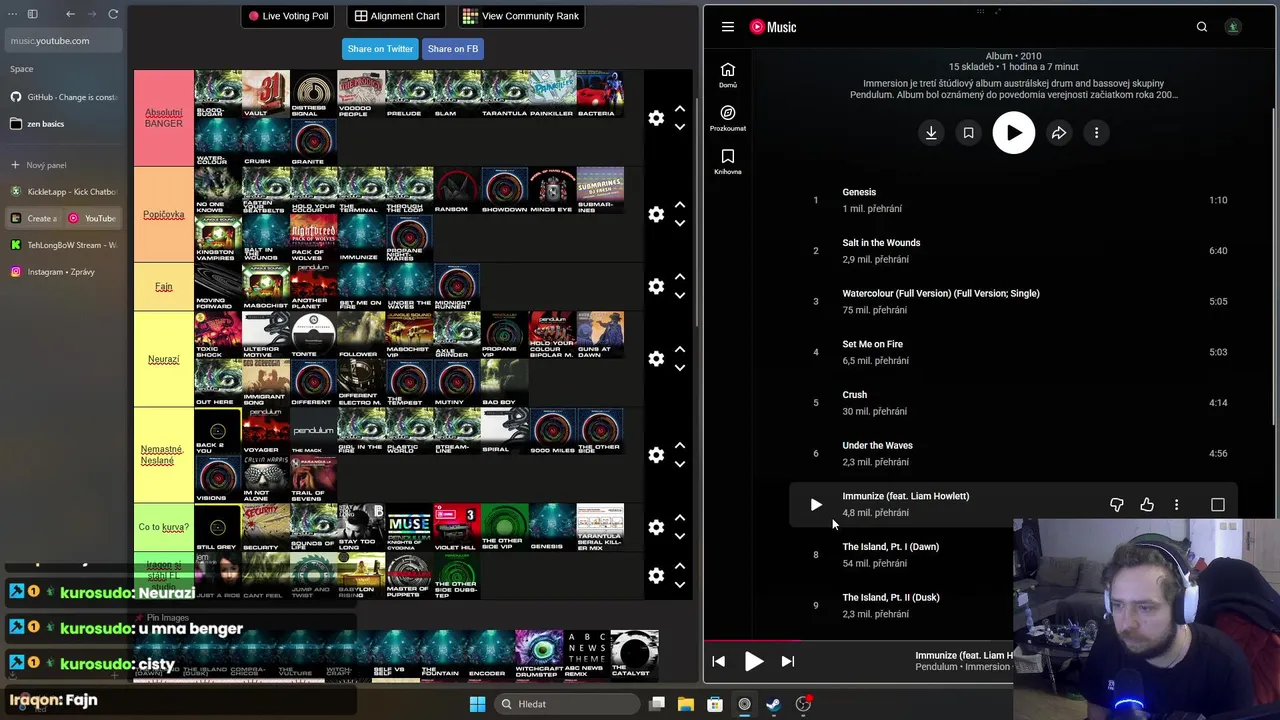Move Nemastné, Neslané tier down arrow
Image resolution: width=1280 pixels, height=720 pixels.
point(680,463)
